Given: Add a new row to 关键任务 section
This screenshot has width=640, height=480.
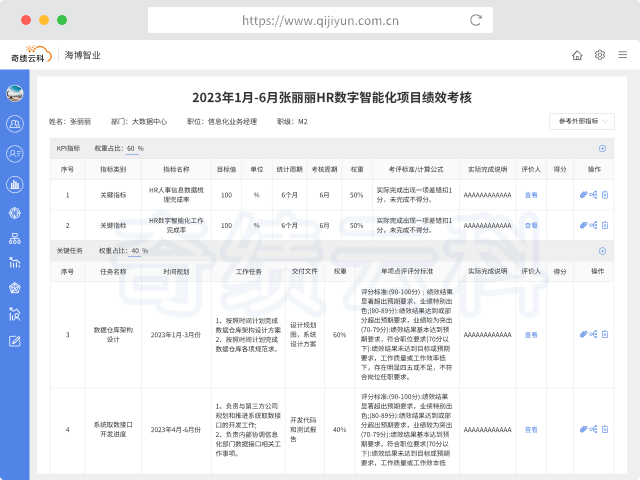Looking at the screenshot, I should point(602,251).
